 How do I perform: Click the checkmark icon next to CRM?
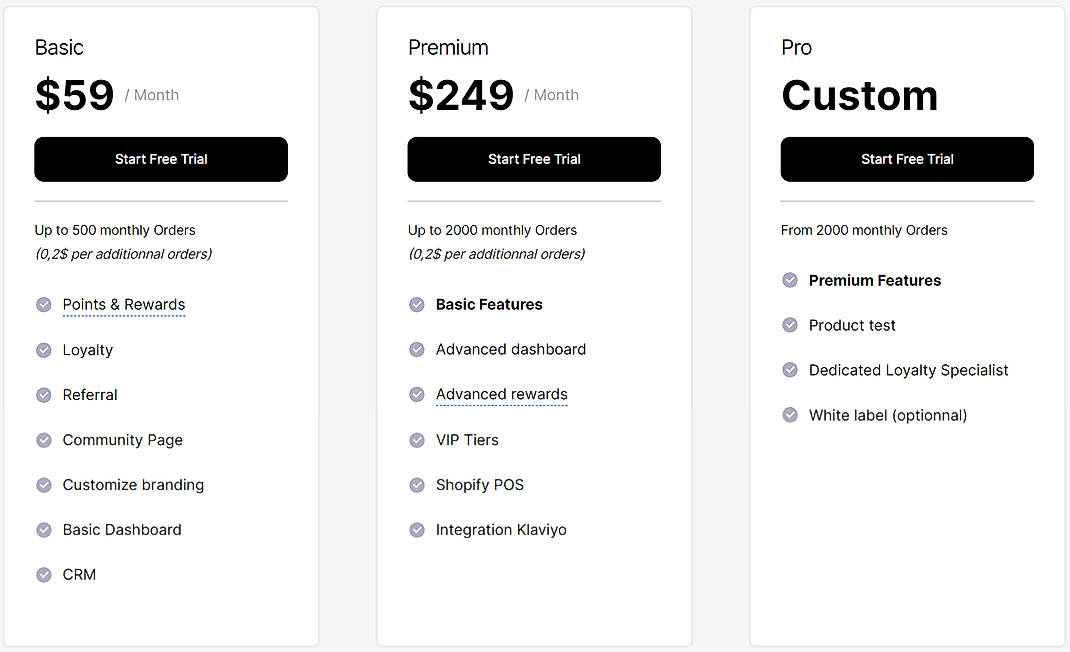pyautogui.click(x=44, y=575)
